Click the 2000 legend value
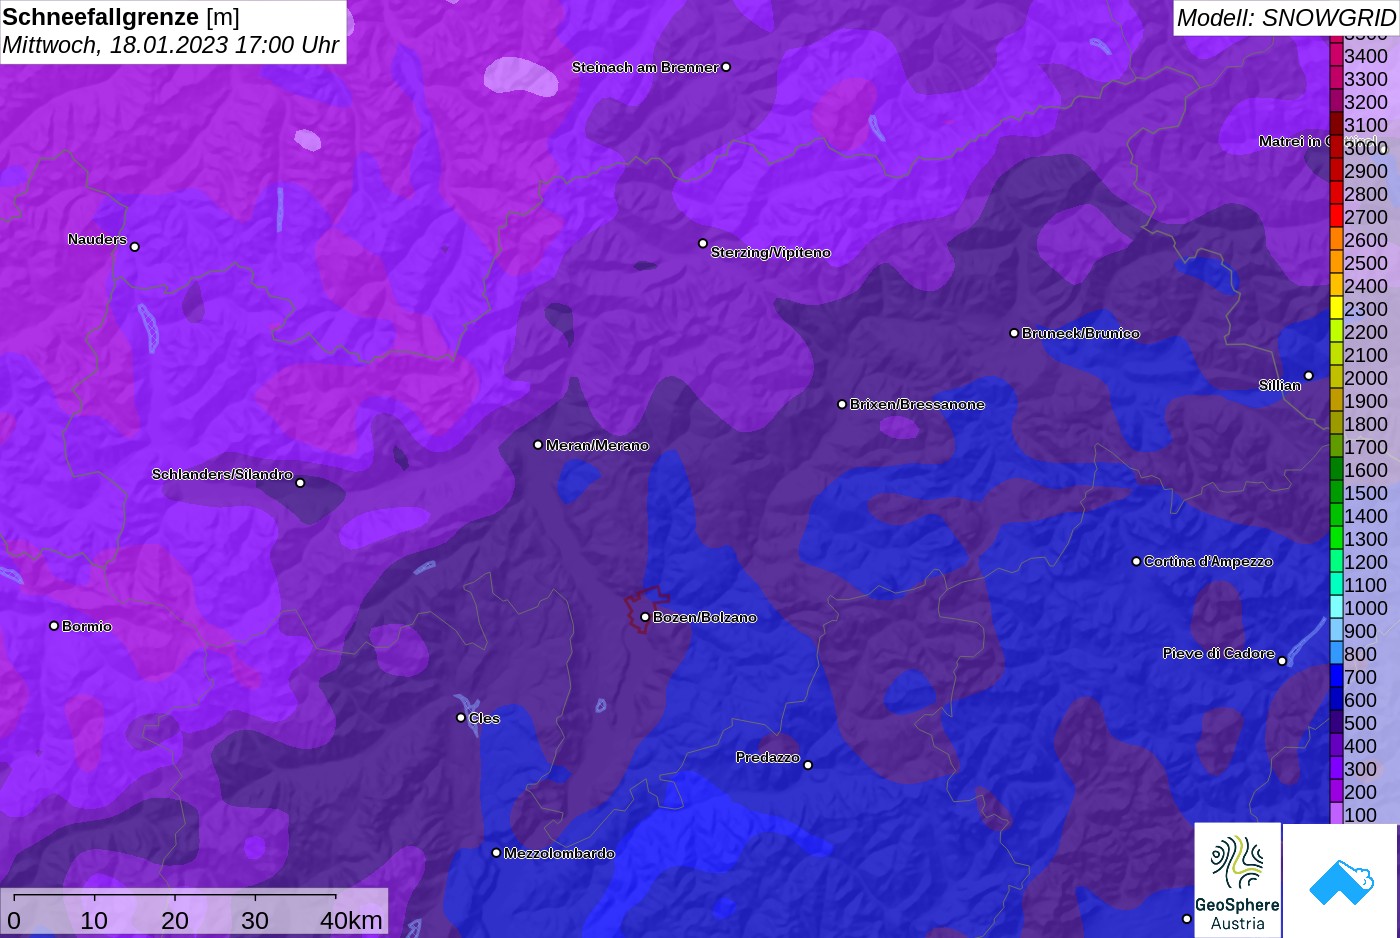This screenshot has height=938, width=1400. [x=1366, y=378]
